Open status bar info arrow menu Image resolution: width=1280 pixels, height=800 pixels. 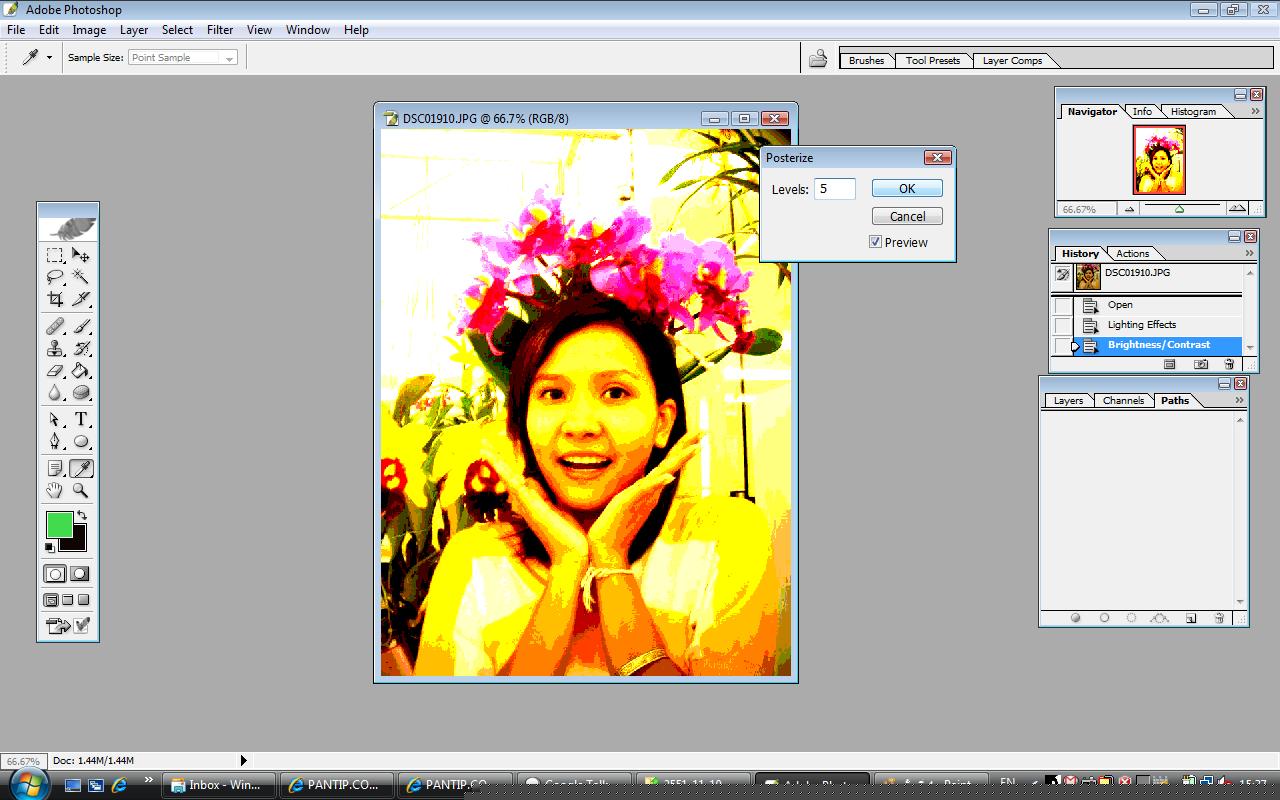pyautogui.click(x=243, y=761)
